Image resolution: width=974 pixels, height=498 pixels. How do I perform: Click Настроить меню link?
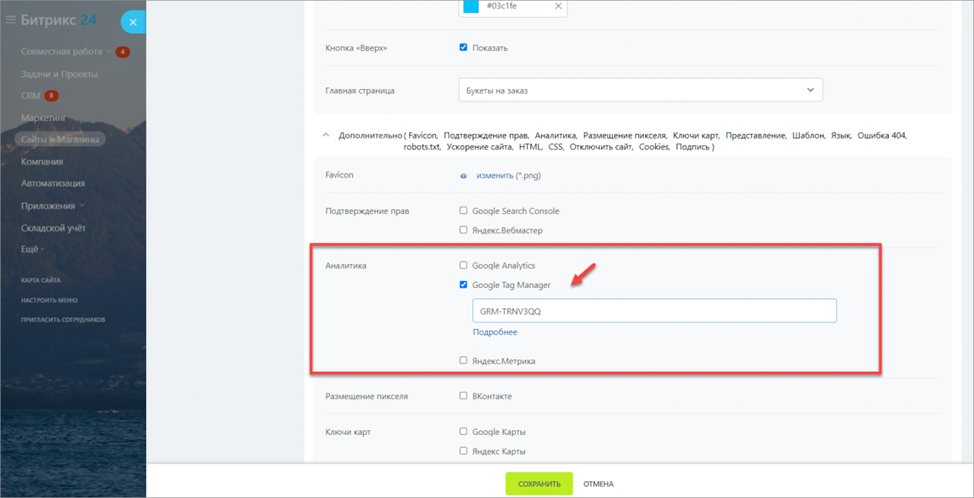49,300
